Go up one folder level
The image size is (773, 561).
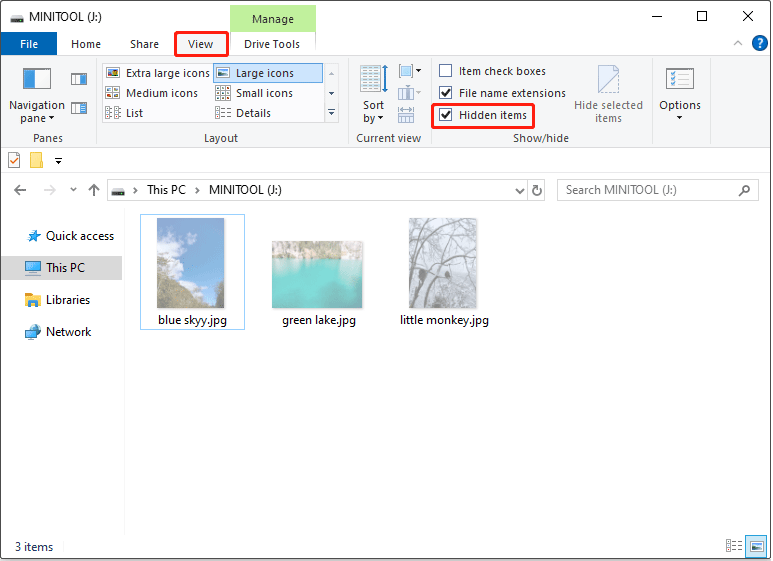(x=94, y=190)
